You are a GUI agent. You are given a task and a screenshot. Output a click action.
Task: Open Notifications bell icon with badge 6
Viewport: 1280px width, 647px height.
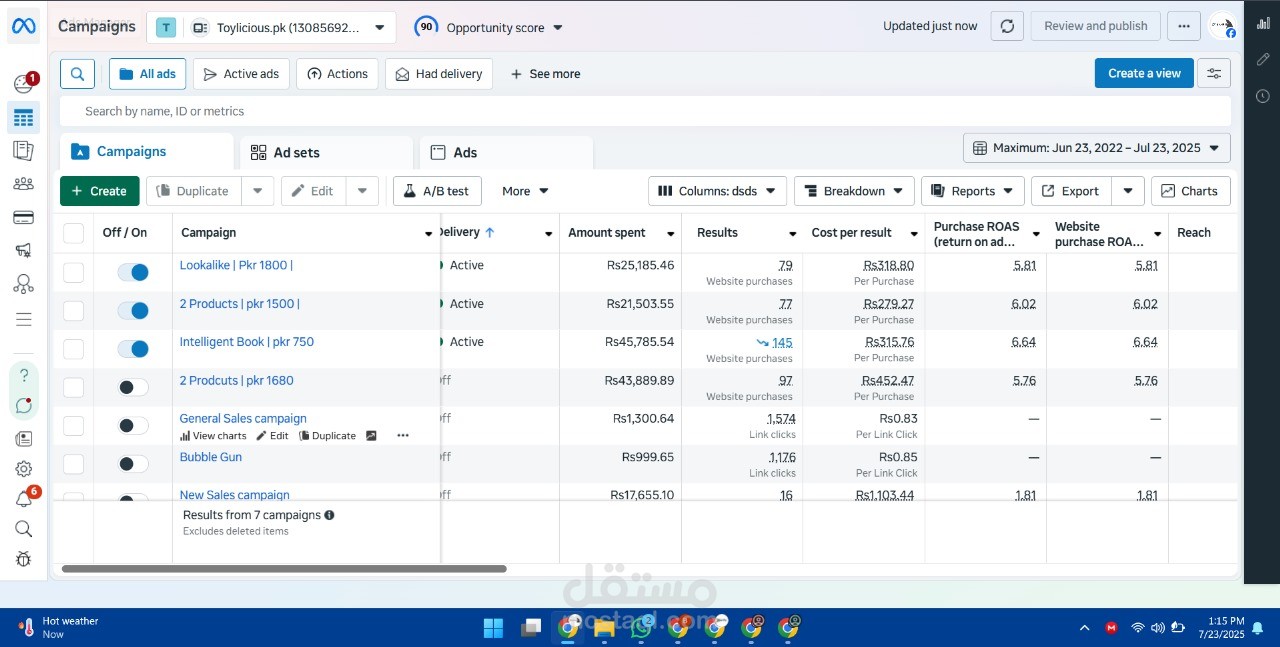24,498
